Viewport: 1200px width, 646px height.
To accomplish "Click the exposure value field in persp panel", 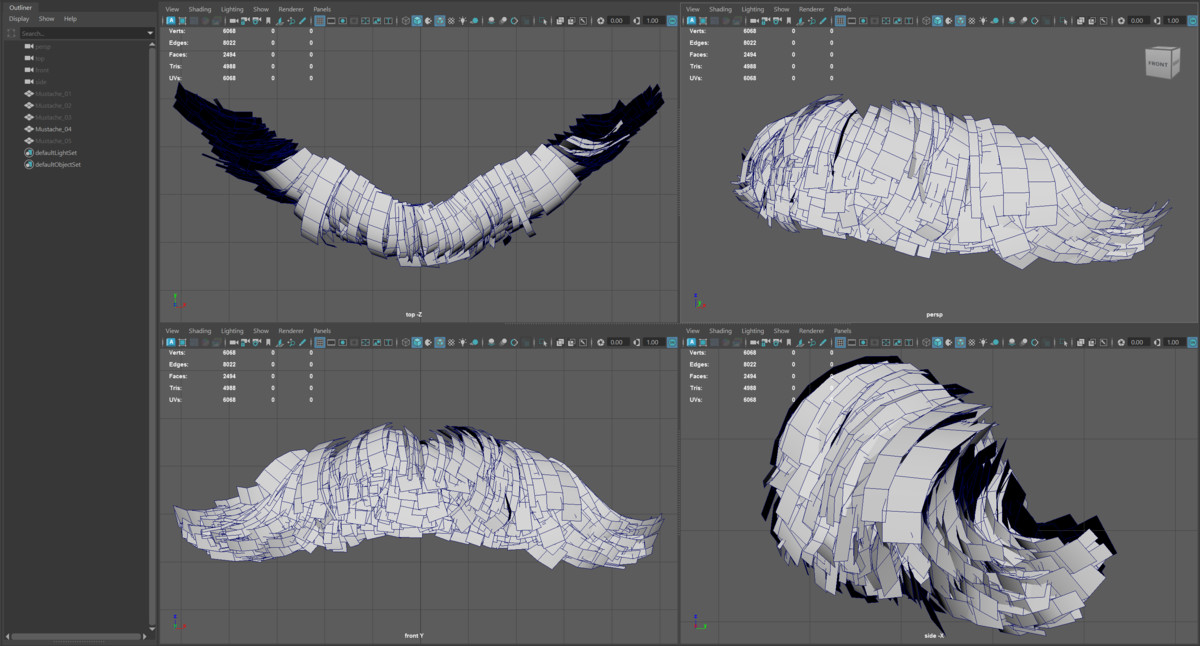I will [1137, 20].
